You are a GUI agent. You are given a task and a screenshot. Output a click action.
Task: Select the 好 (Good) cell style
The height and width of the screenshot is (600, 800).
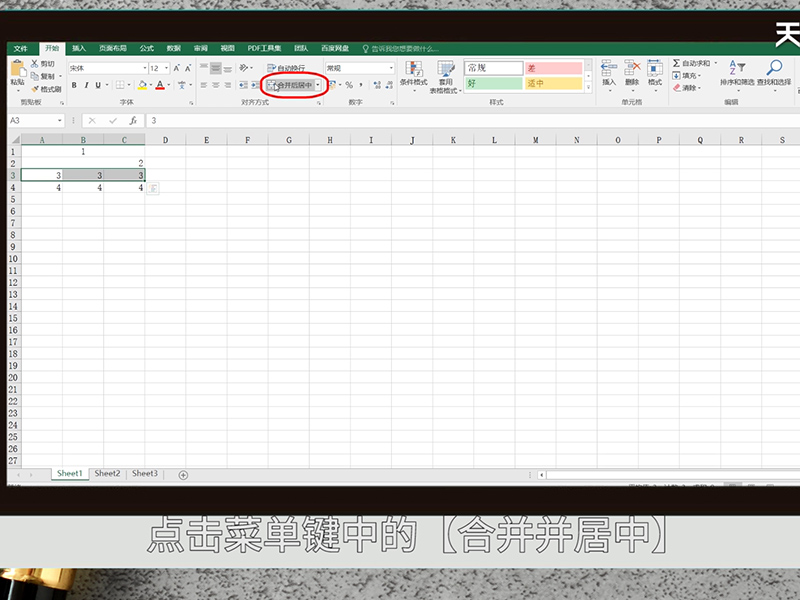(x=494, y=83)
